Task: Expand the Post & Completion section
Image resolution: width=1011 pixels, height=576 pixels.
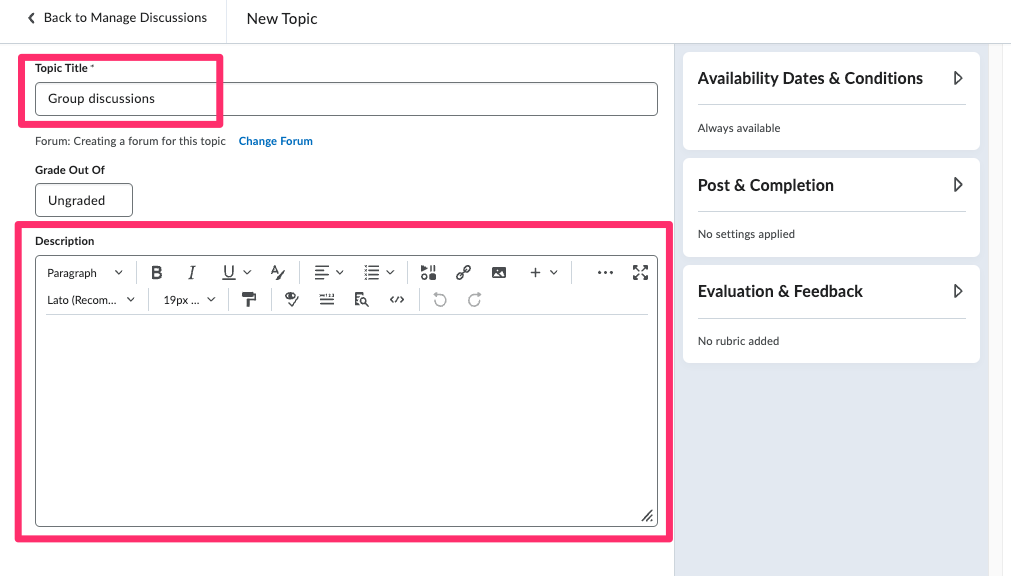Action: coord(957,185)
